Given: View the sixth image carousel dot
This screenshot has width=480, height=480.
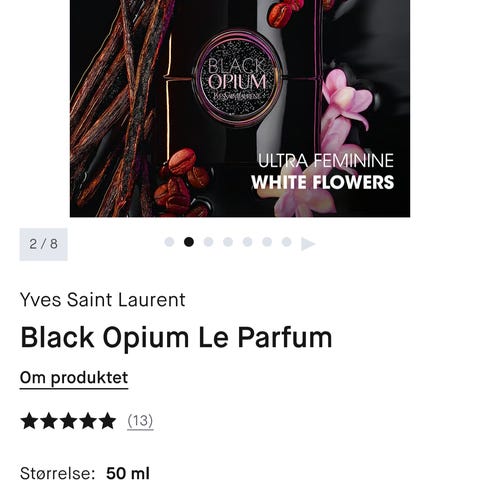Looking at the screenshot, I should (x=267, y=242).
